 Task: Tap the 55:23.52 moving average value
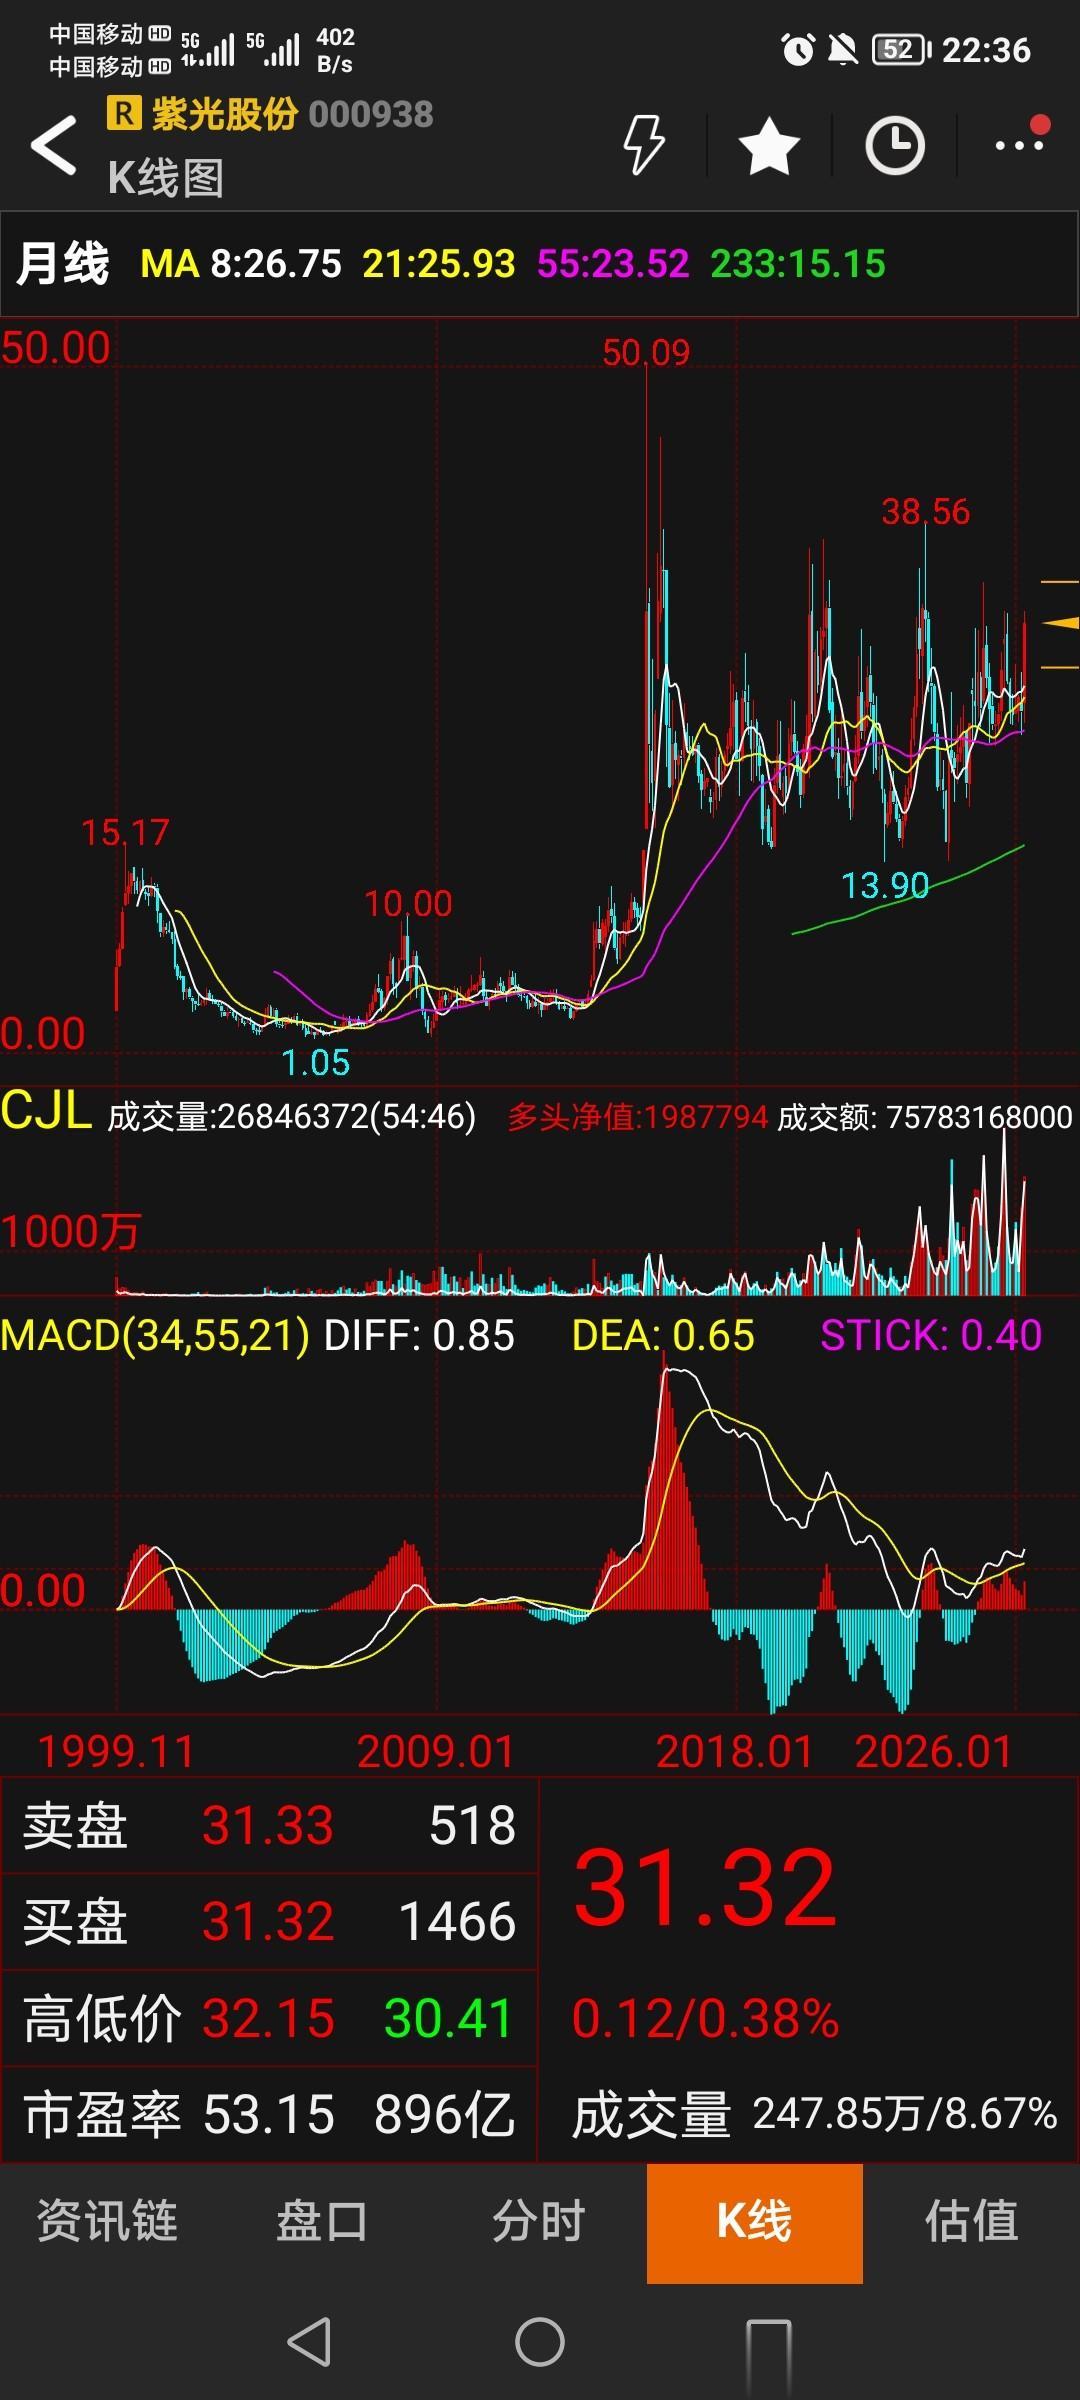tap(613, 264)
